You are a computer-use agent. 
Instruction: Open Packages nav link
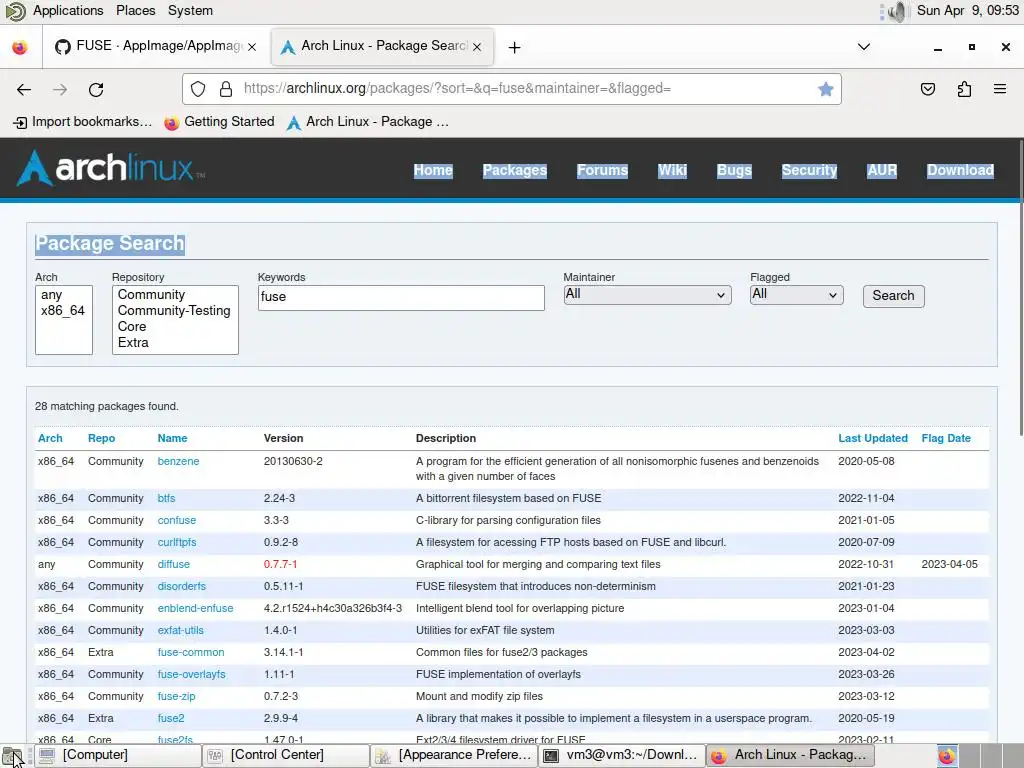pos(515,170)
